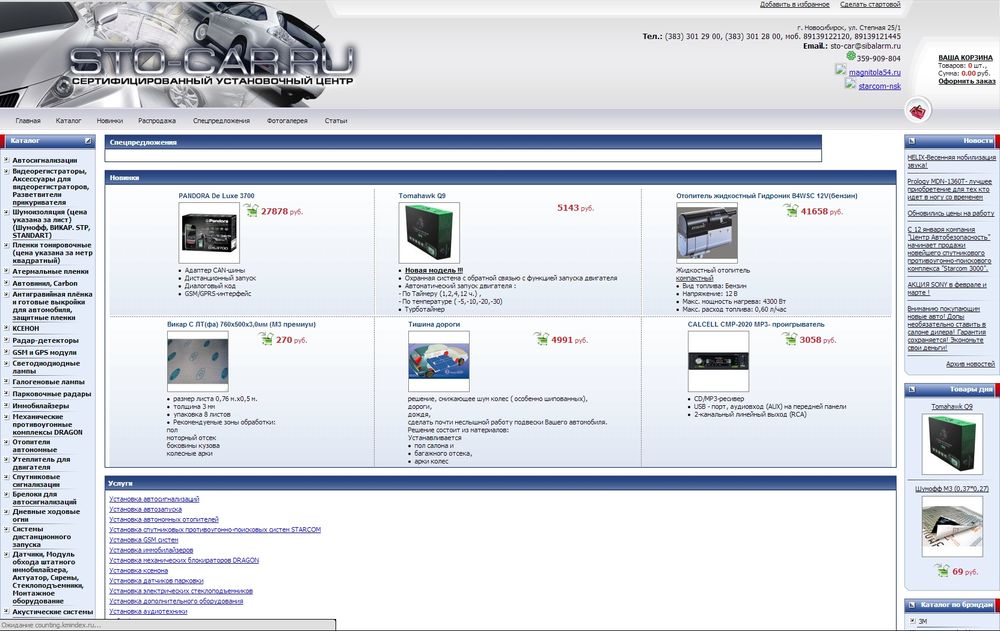Open the starcom-nsk link
Viewport: 1000px width, 631px height.
tap(879, 86)
